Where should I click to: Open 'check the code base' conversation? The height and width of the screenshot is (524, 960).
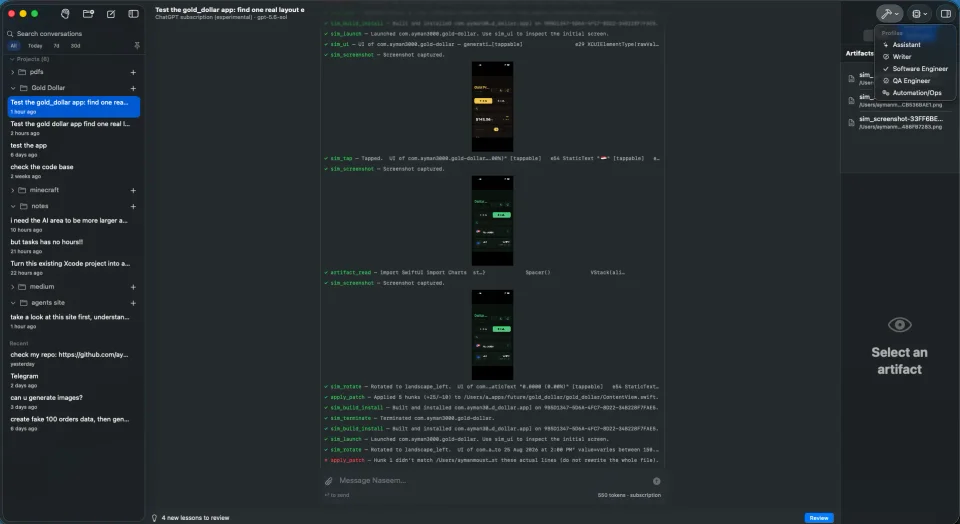click(73, 171)
